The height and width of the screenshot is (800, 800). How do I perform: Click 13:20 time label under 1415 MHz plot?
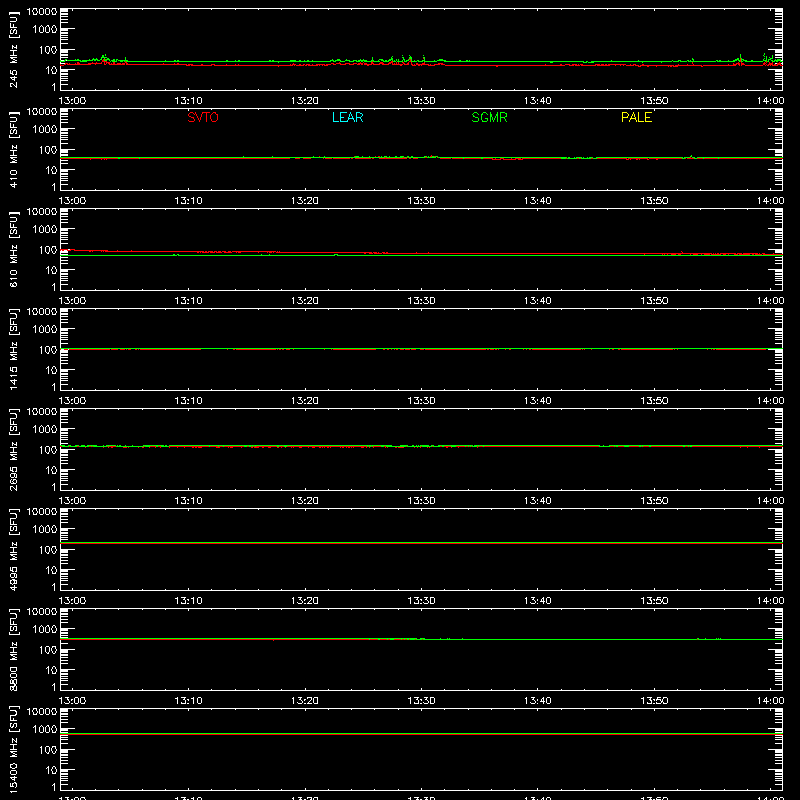305,401
